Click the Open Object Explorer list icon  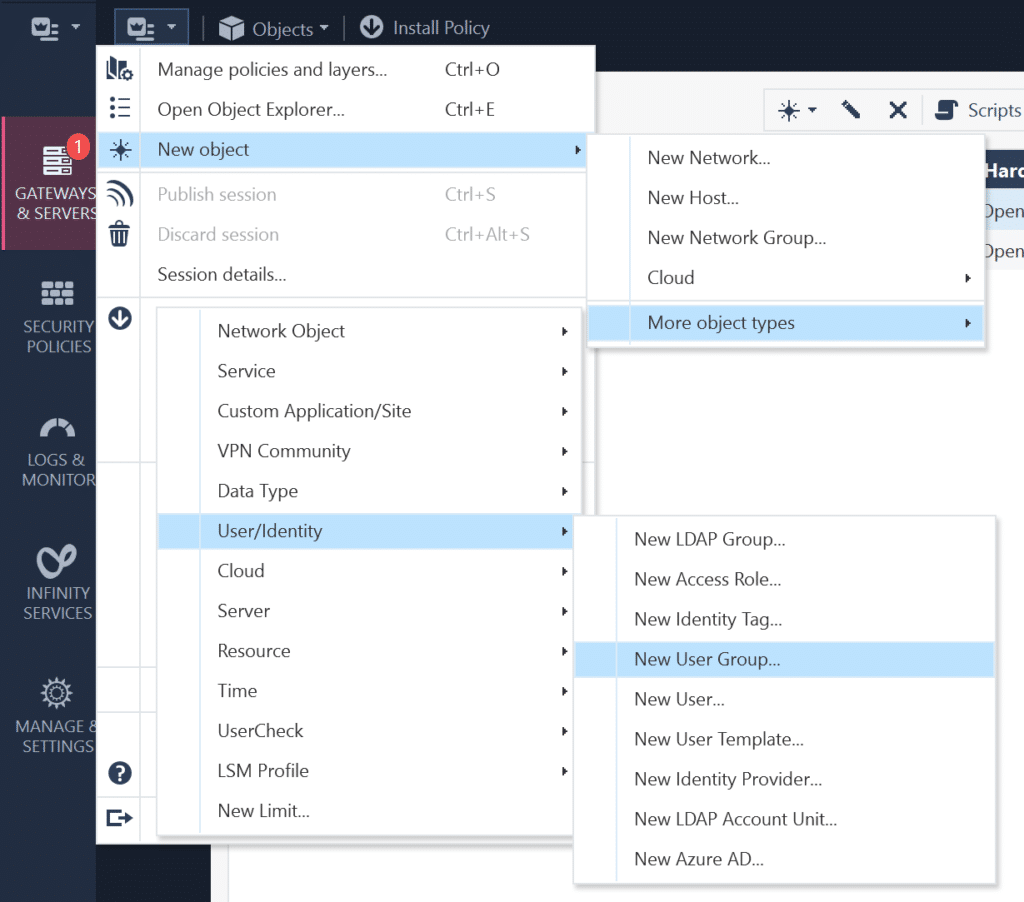point(120,107)
